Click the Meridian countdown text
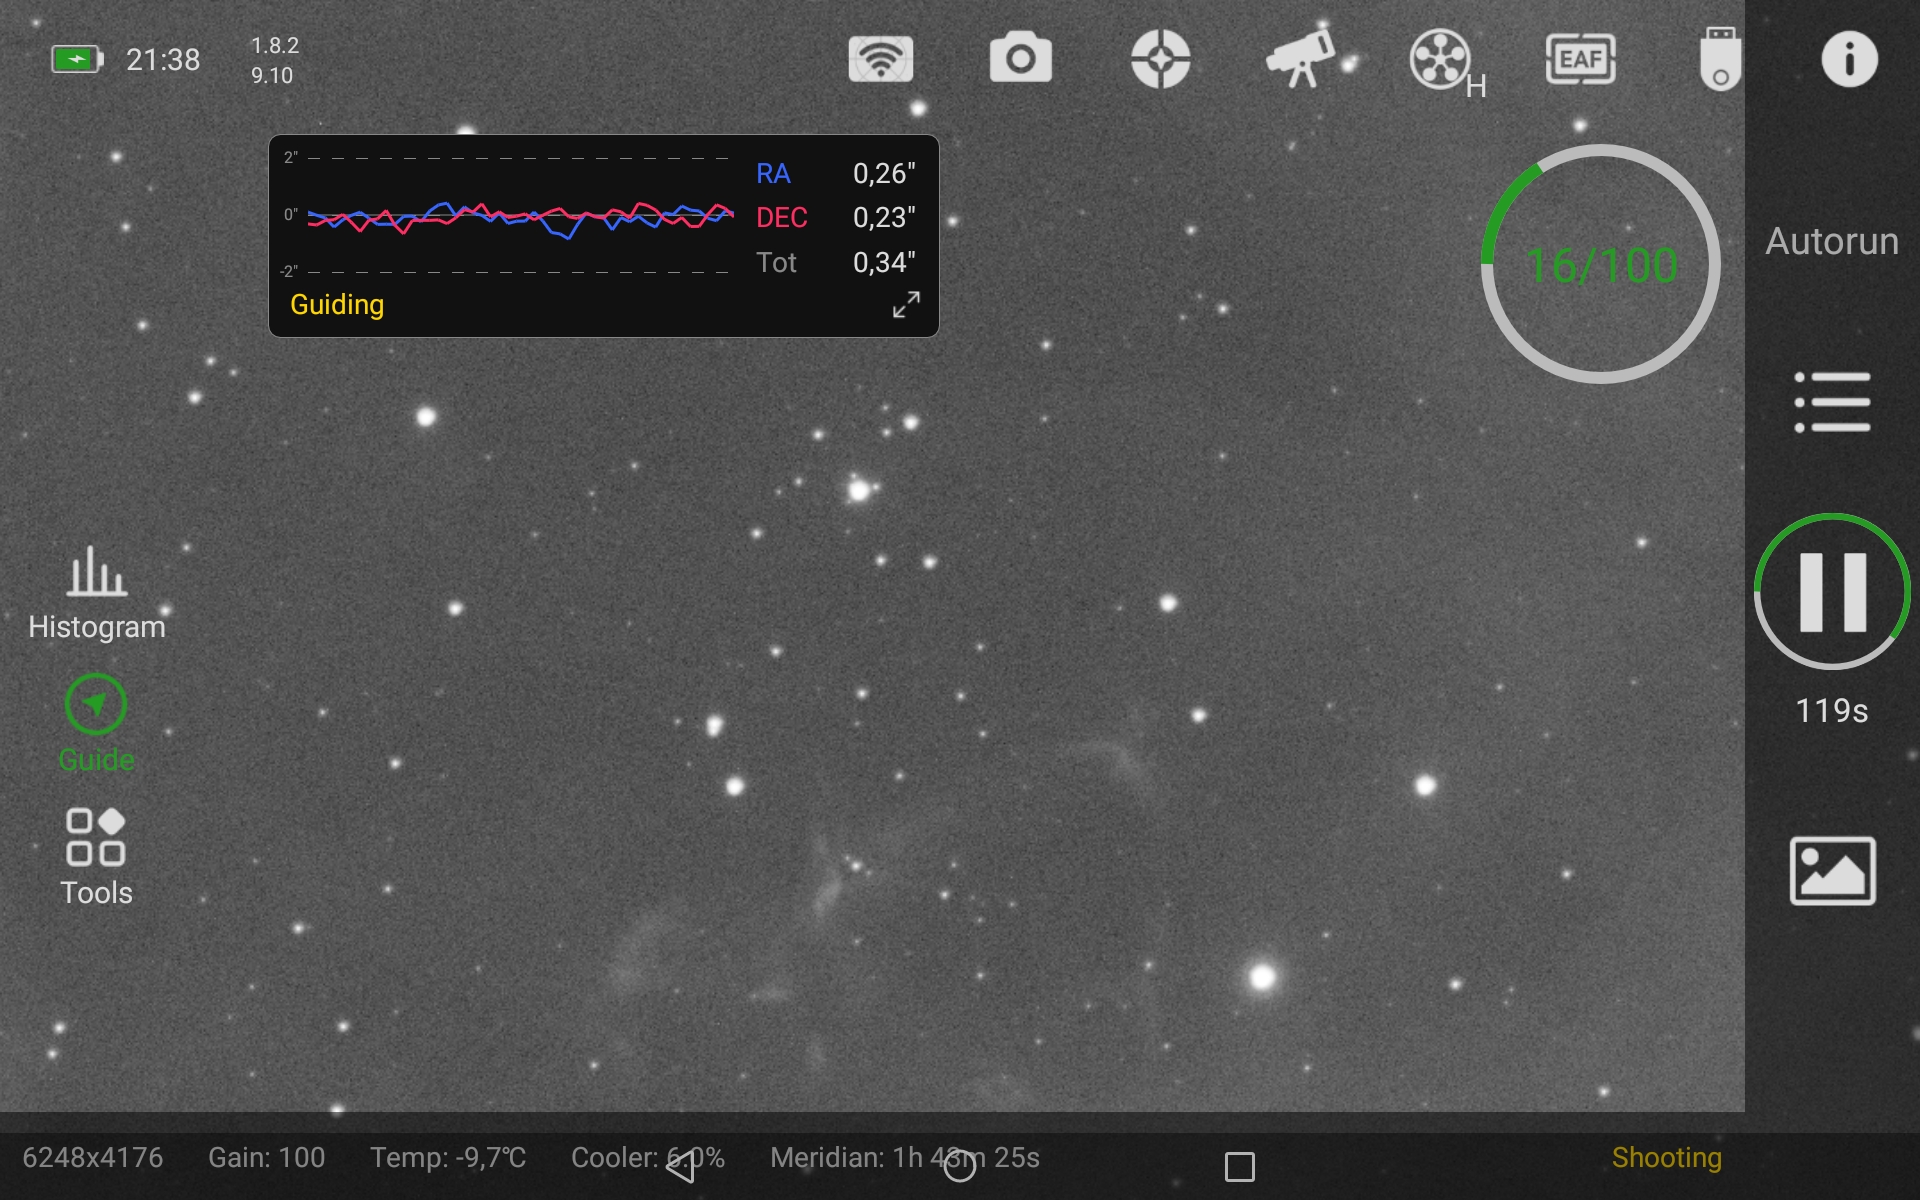The width and height of the screenshot is (1920, 1200). [905, 1158]
